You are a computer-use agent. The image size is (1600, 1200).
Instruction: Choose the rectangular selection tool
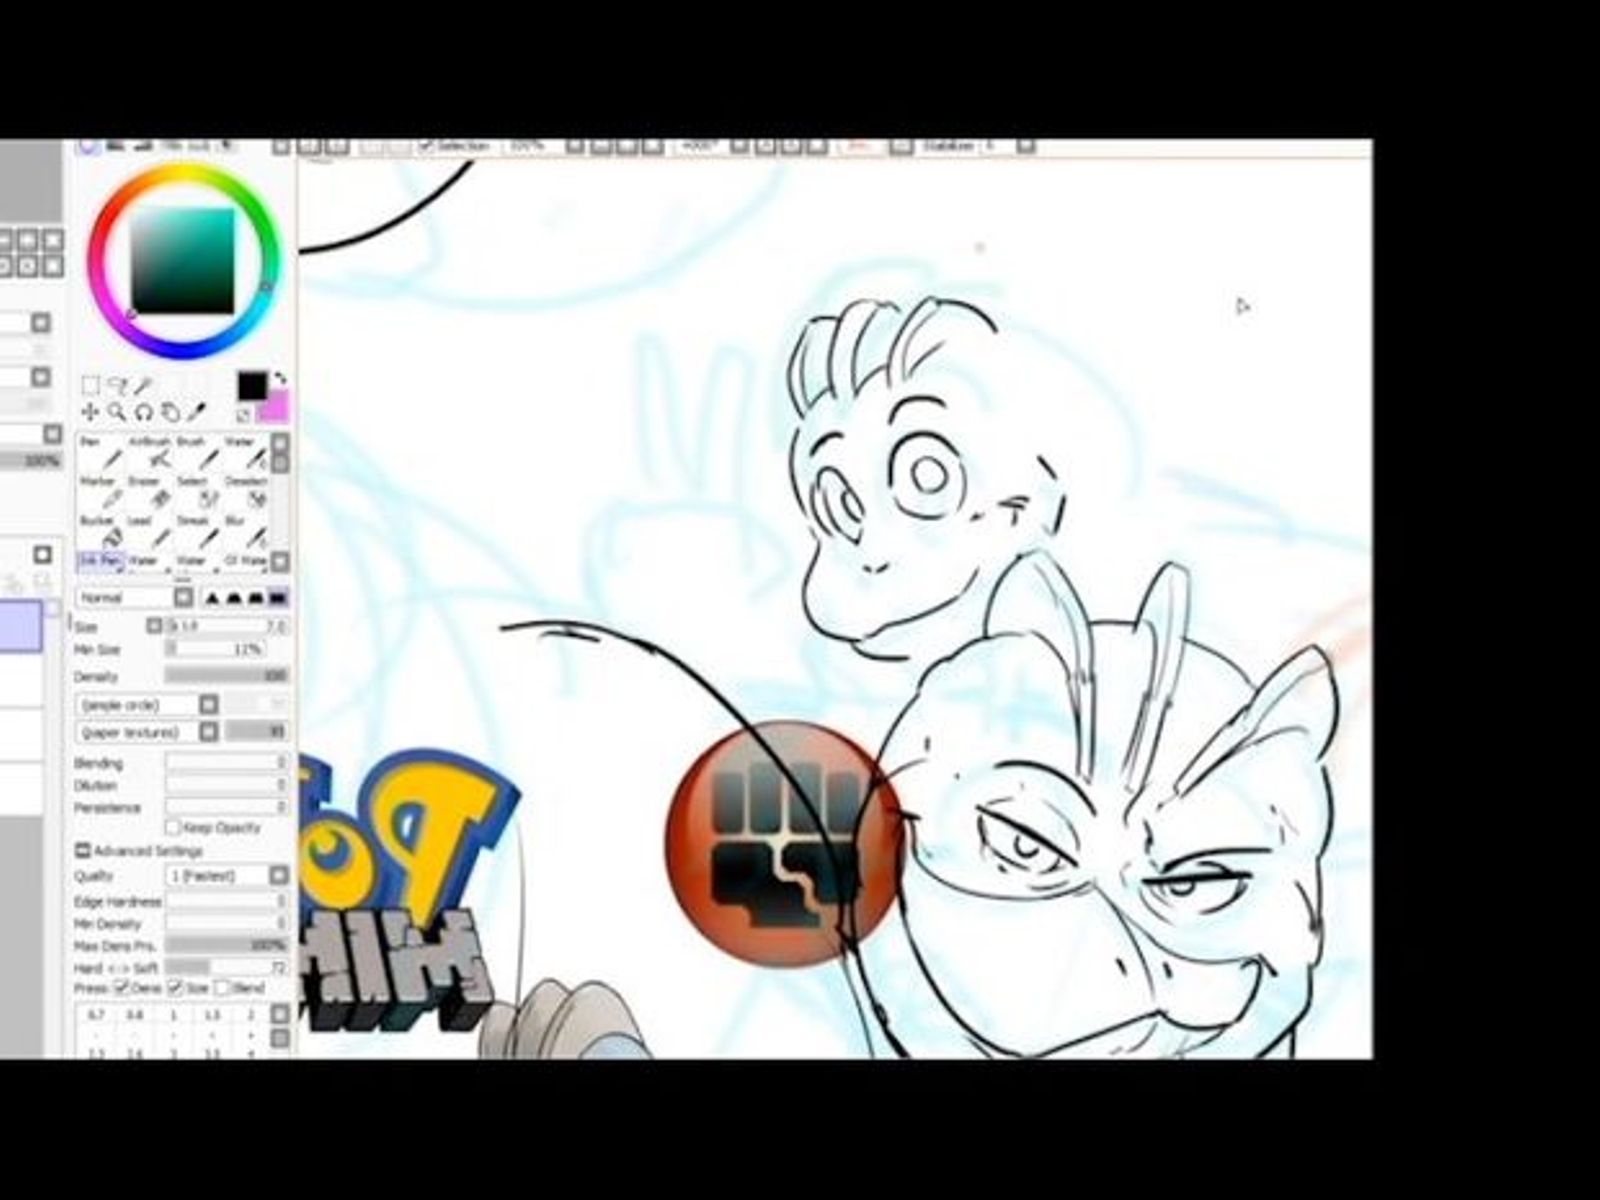click(x=90, y=386)
